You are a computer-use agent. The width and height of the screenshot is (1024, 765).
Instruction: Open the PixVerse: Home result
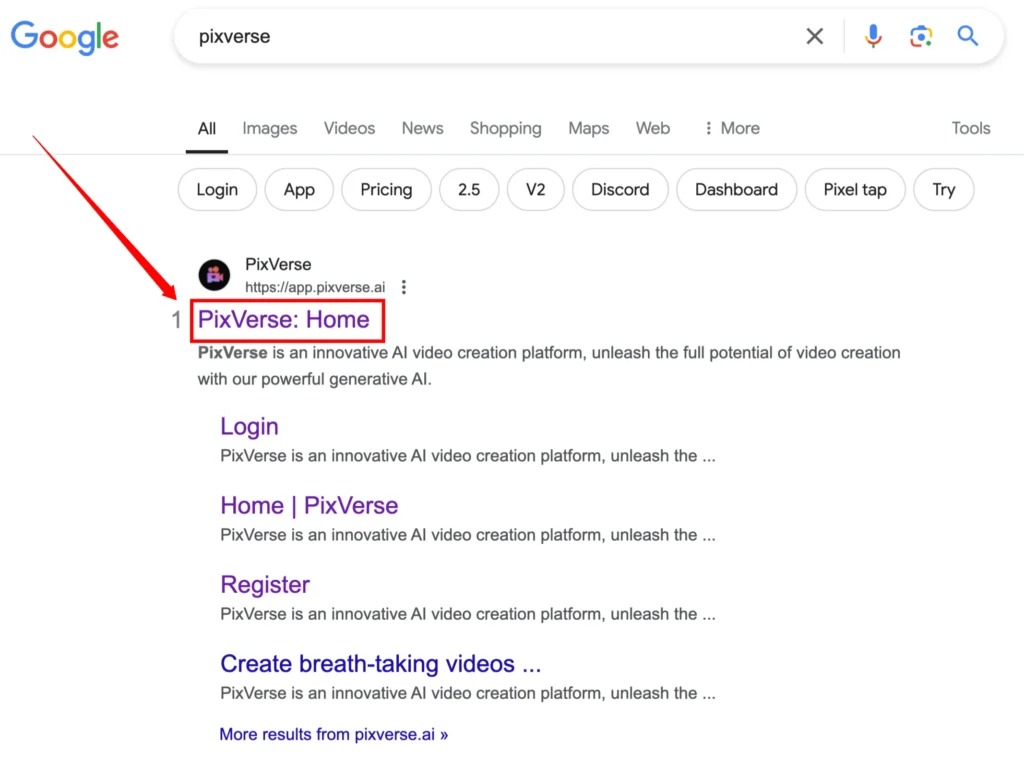click(284, 319)
